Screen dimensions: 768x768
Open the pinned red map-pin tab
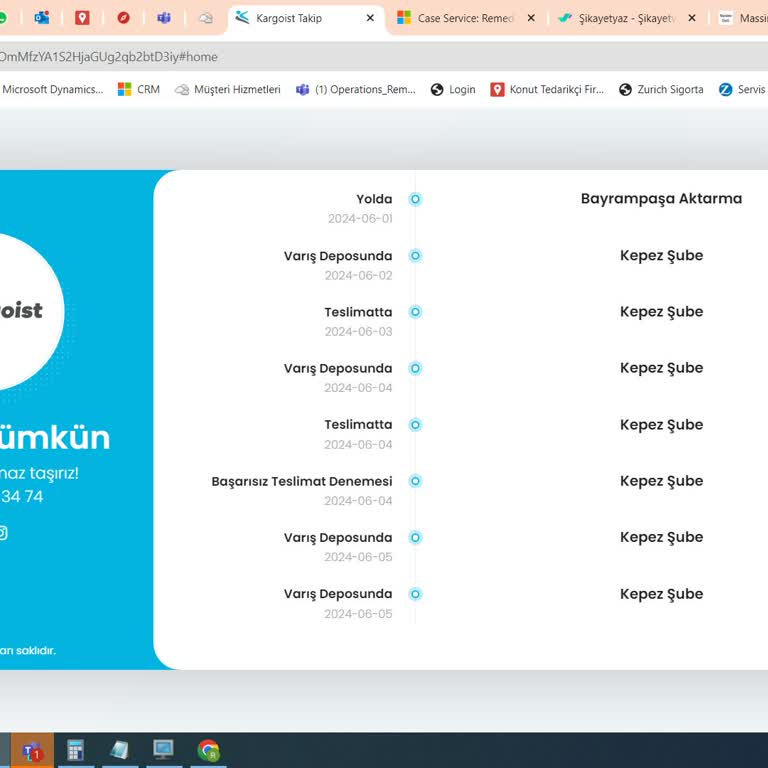(x=82, y=18)
